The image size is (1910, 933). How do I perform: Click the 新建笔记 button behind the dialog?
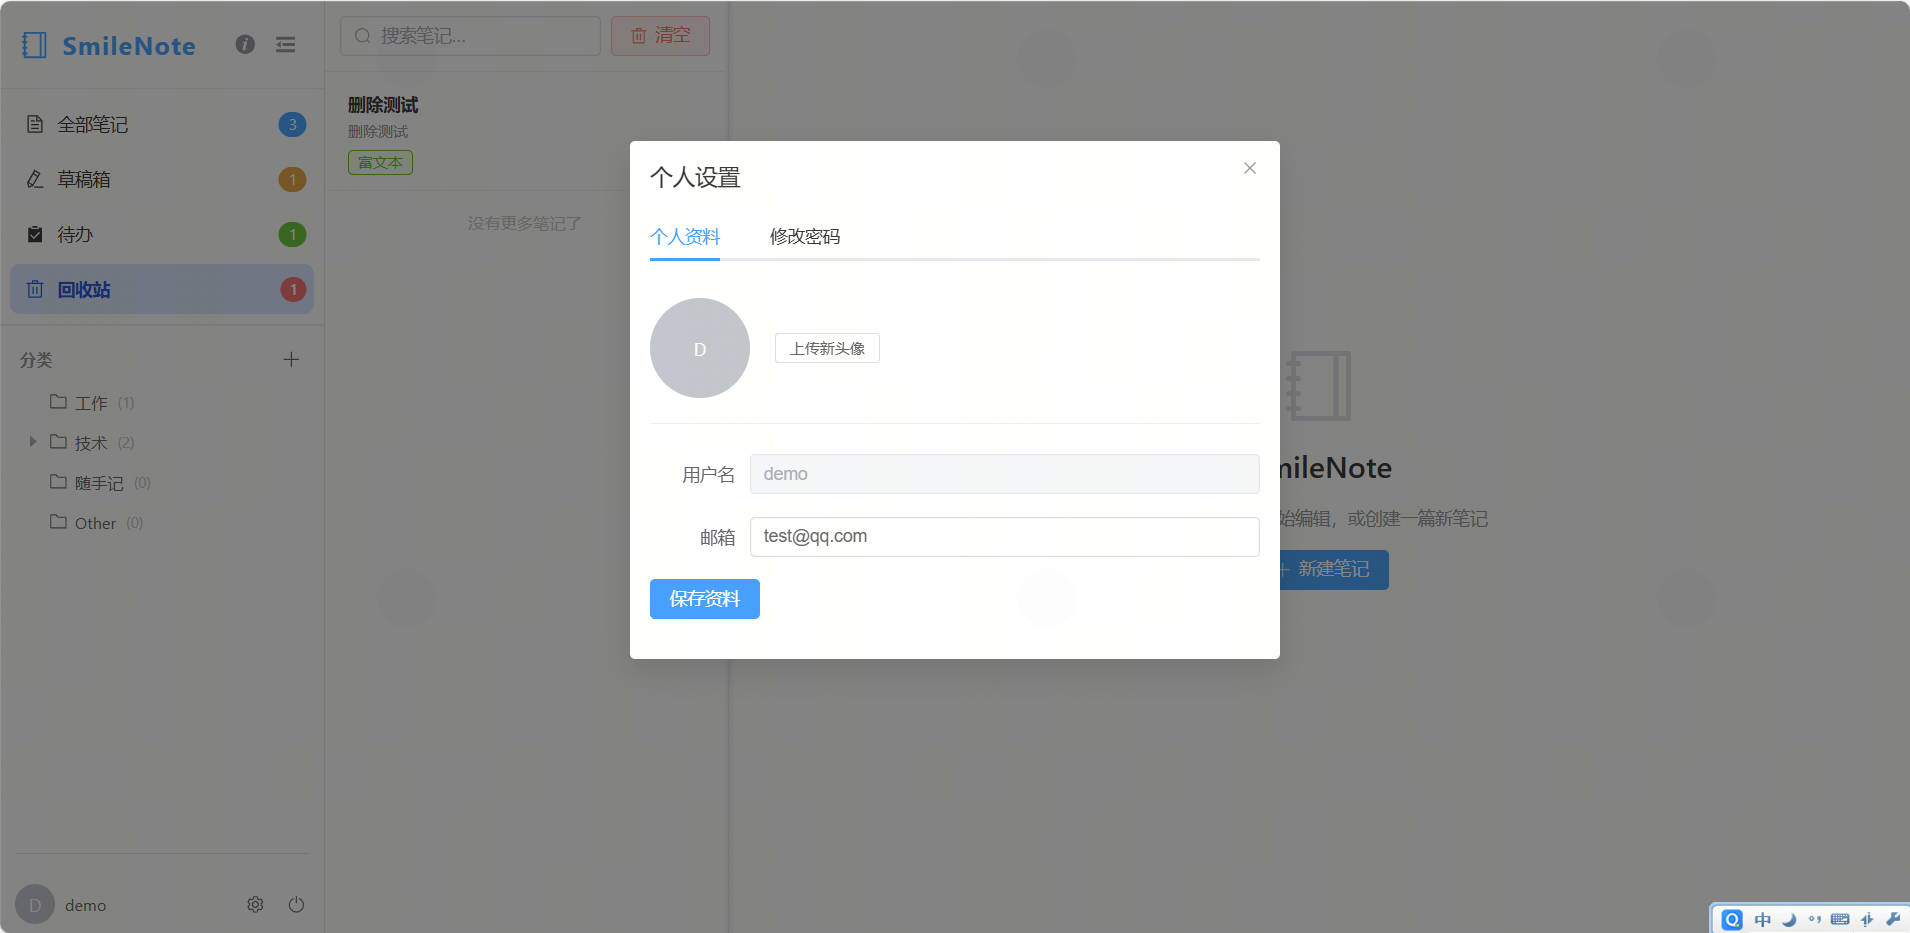pyautogui.click(x=1334, y=569)
